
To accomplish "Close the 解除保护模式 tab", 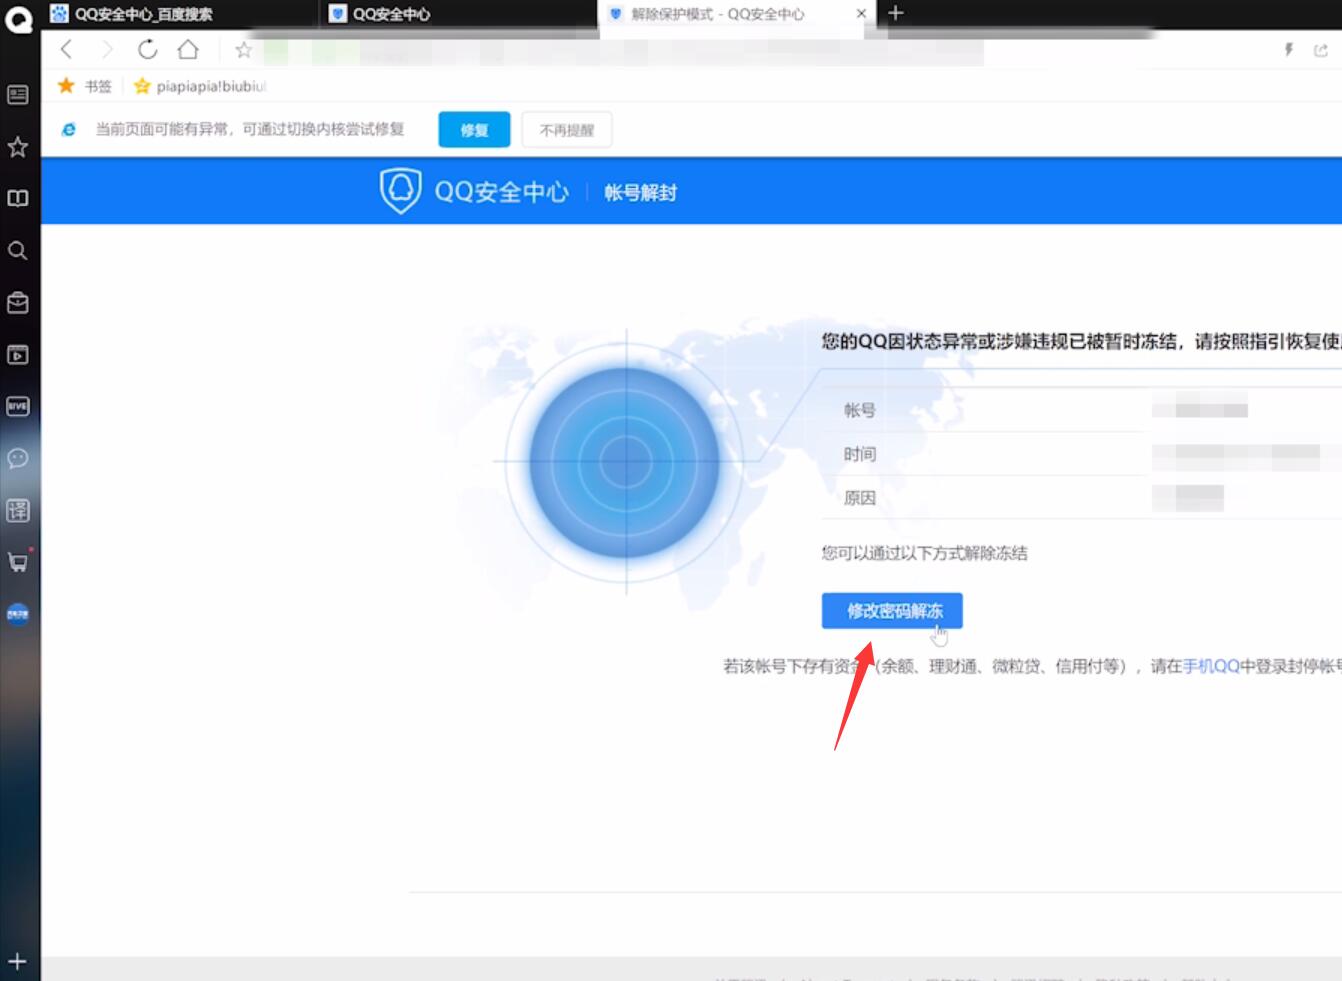I will (x=862, y=13).
